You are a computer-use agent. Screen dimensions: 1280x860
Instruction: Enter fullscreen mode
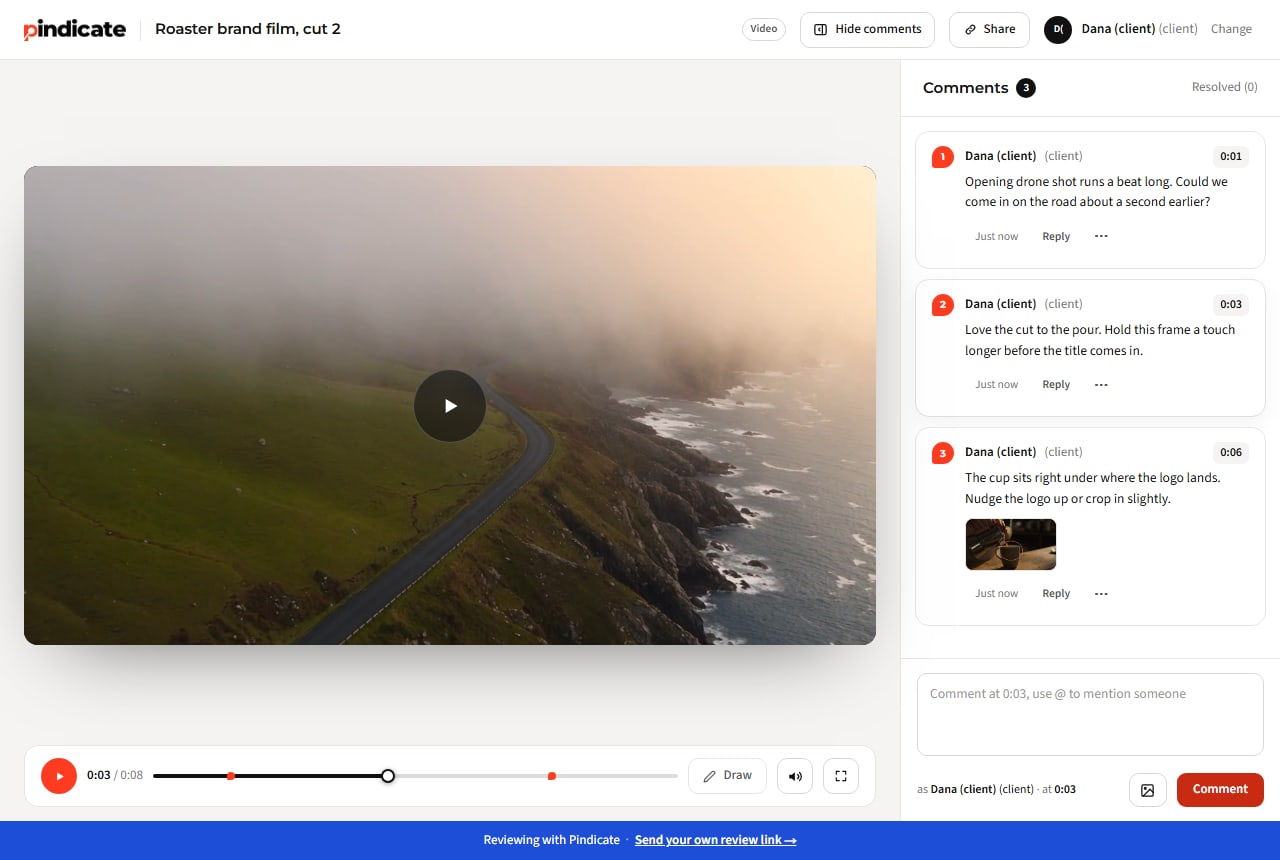tap(841, 776)
